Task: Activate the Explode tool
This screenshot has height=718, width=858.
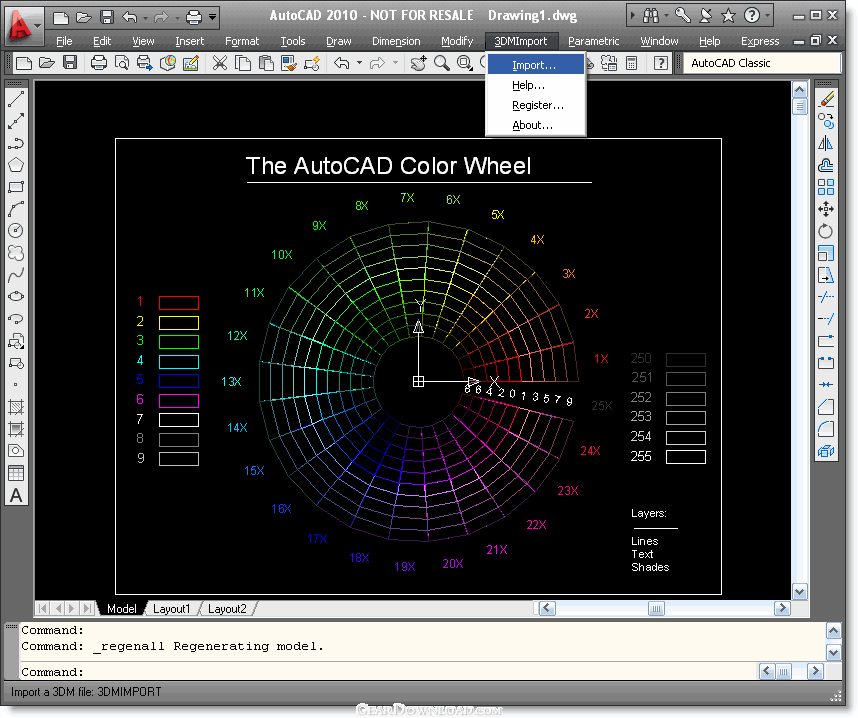Action: coord(826,451)
